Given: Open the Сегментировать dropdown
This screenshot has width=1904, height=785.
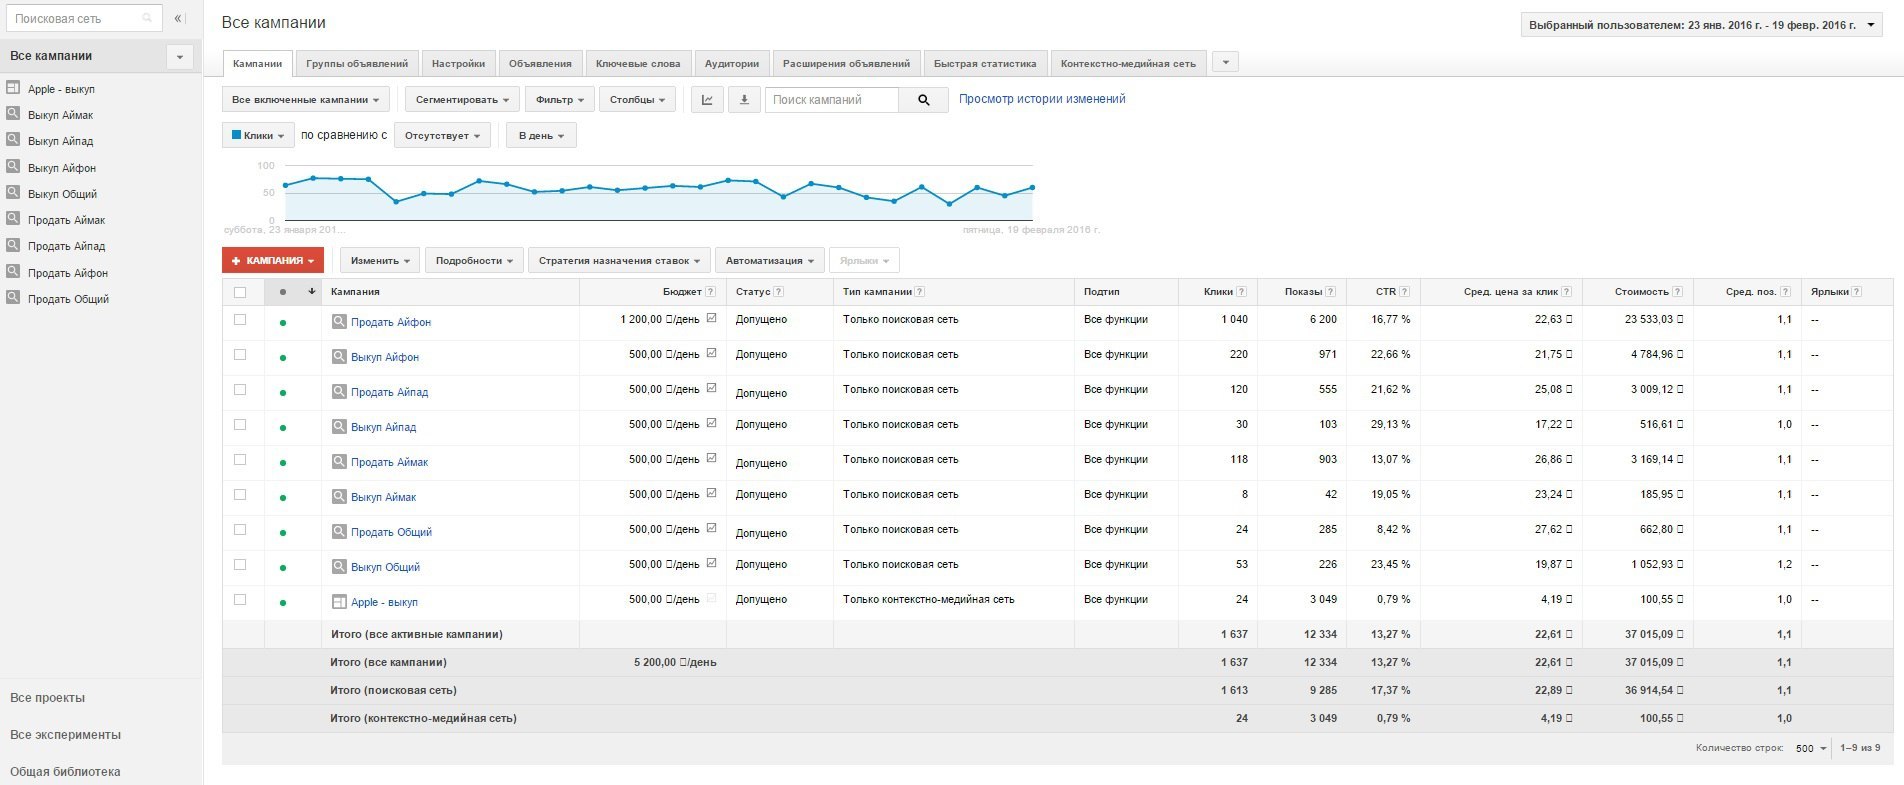Looking at the screenshot, I should point(462,100).
